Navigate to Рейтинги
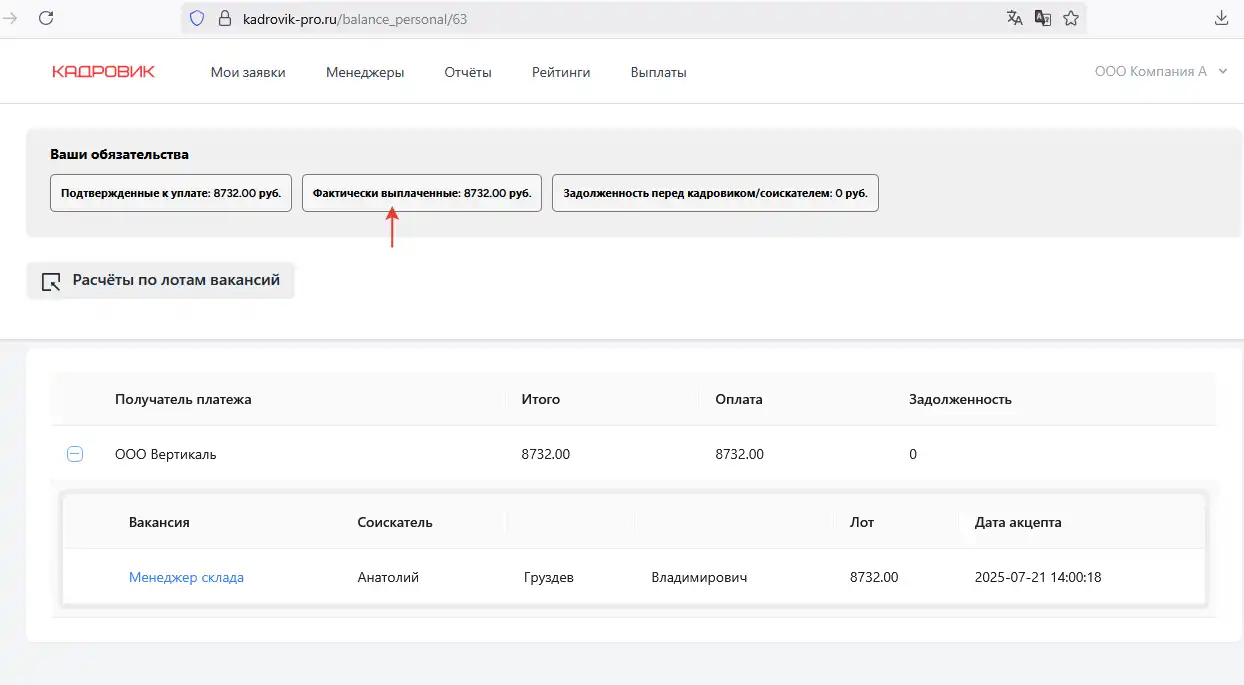The height and width of the screenshot is (685, 1244). pyautogui.click(x=561, y=72)
